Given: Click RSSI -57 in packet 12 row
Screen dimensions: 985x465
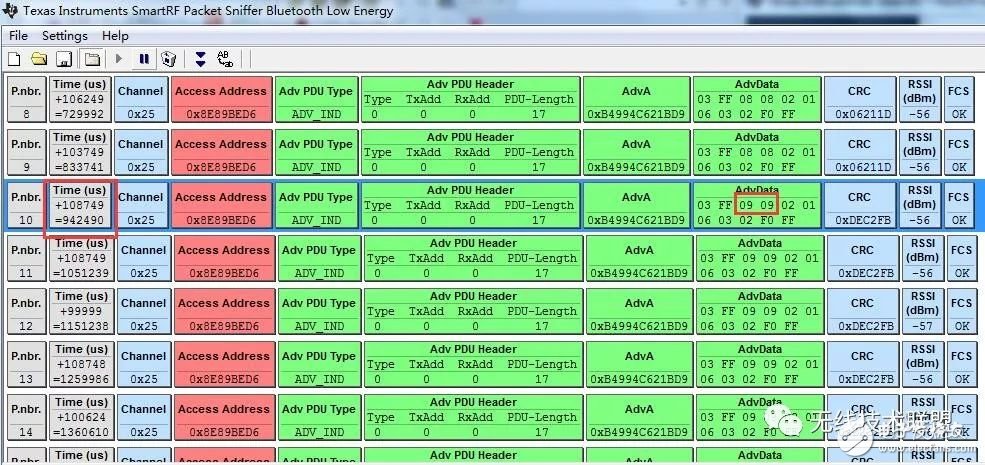Looking at the screenshot, I should coord(923,311).
